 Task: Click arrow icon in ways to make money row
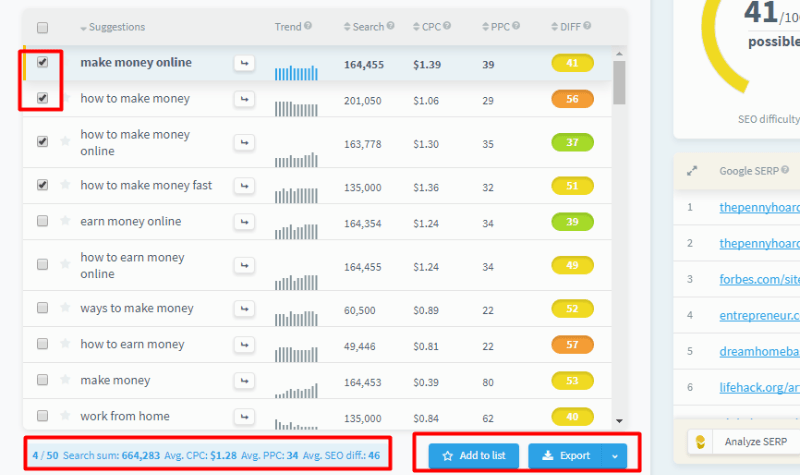point(244,309)
